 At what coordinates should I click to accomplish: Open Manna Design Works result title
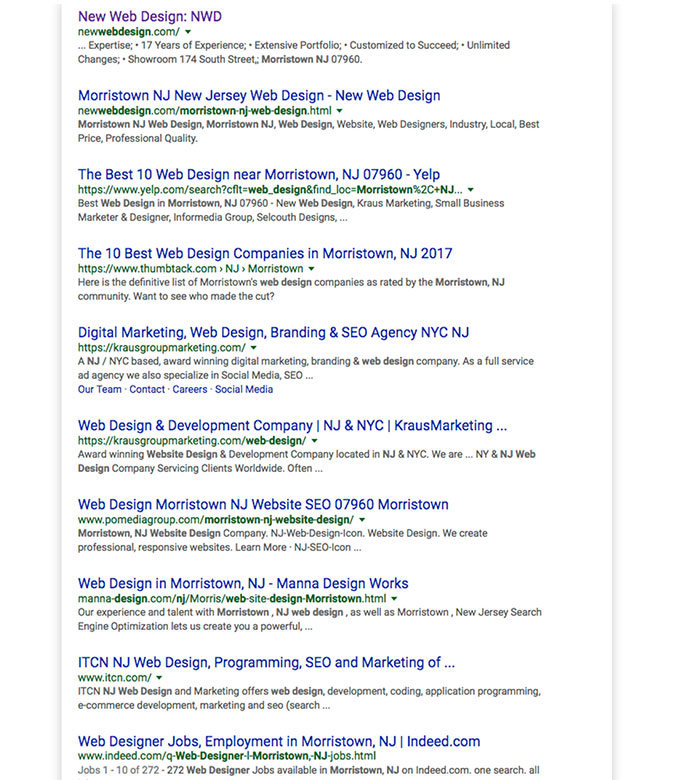[x=243, y=584]
